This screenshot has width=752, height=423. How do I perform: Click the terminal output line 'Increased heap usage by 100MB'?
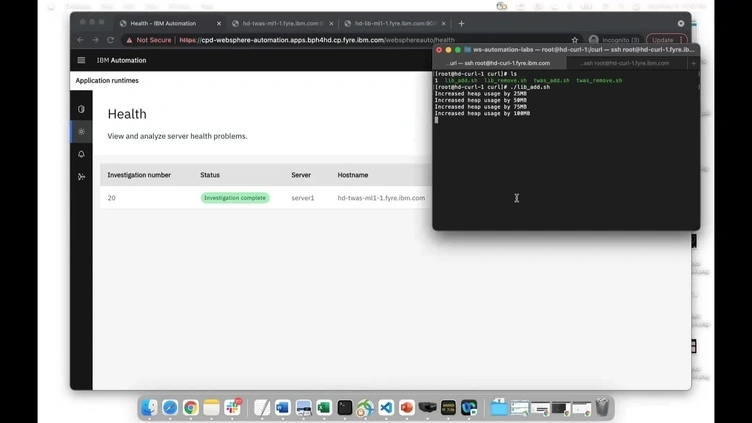coord(482,113)
